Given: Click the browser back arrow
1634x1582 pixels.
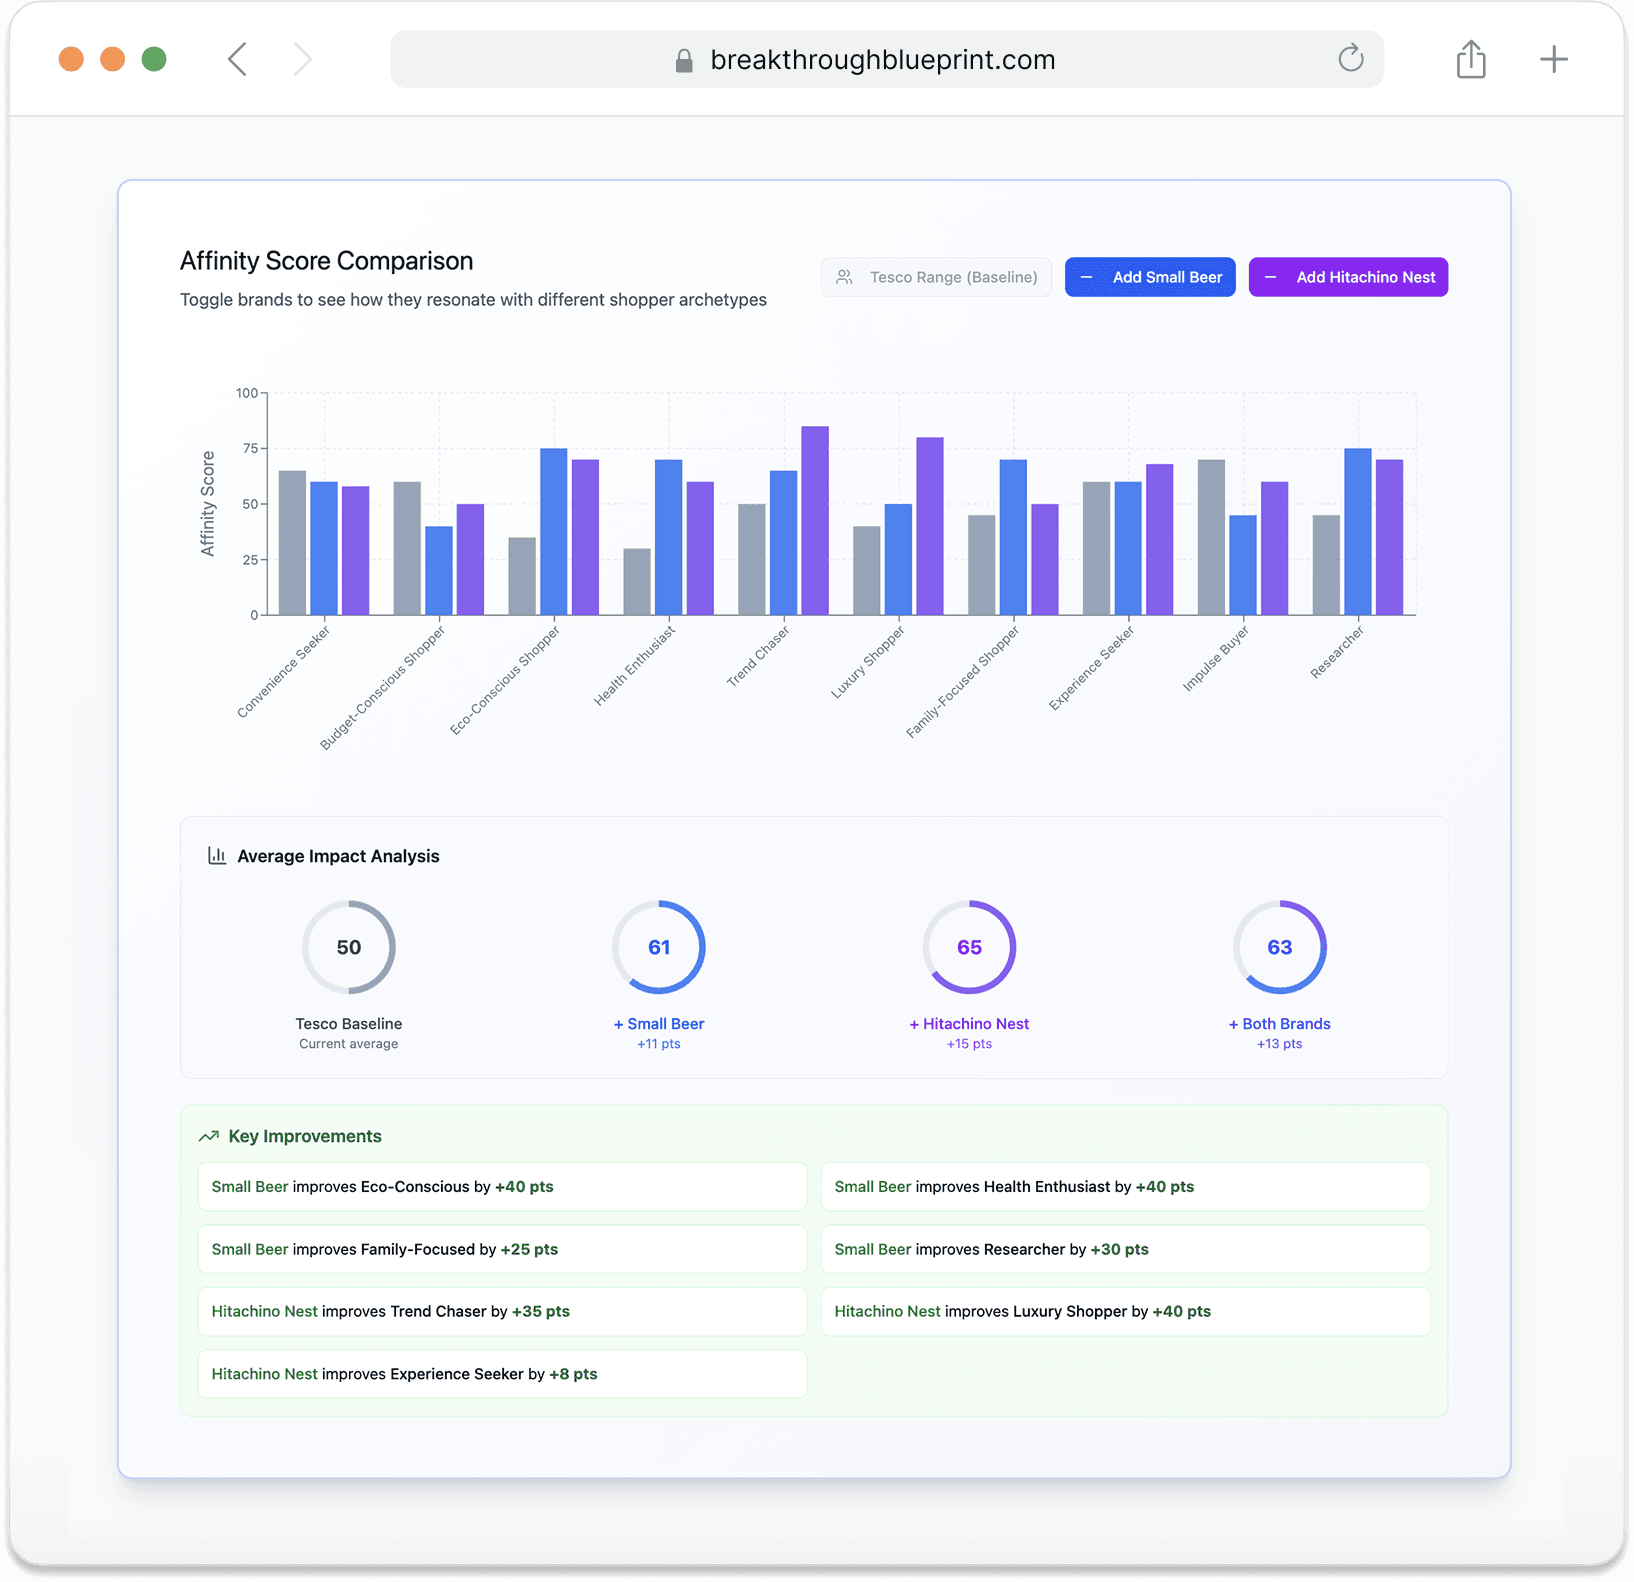Looking at the screenshot, I should point(237,59).
